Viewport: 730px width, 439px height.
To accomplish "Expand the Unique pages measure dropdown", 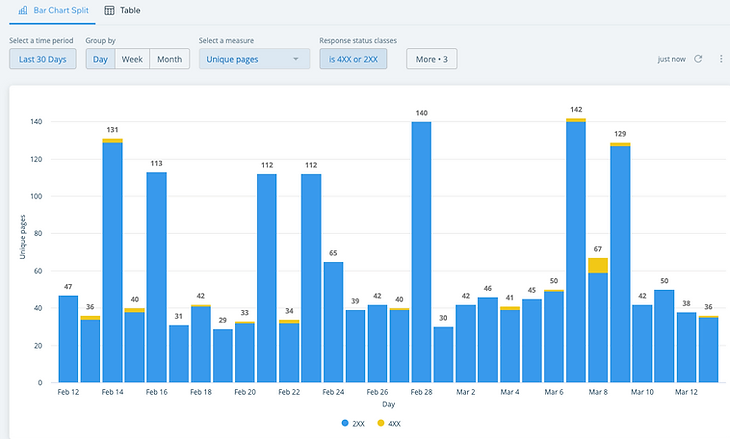I will click(x=254, y=59).
